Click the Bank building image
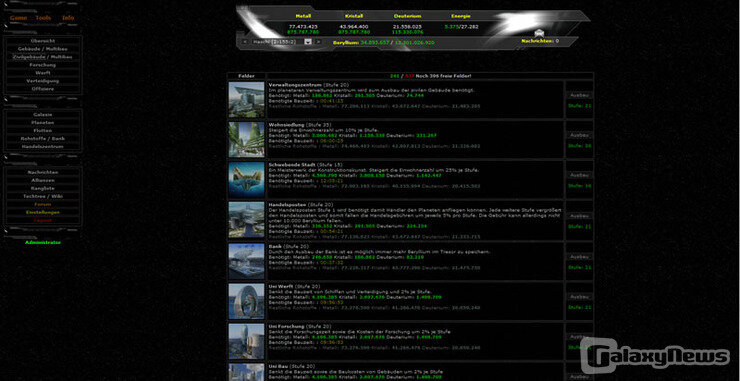The height and width of the screenshot is (381, 740). [246, 261]
